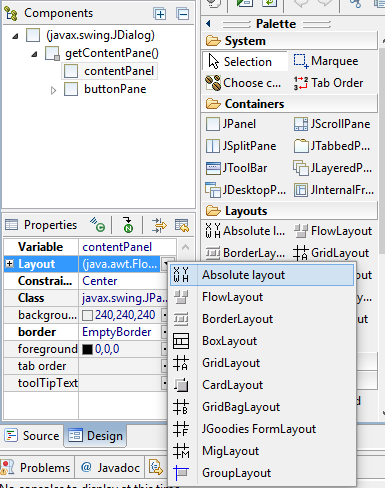This screenshot has width=385, height=488.
Task: Choose BorderLayout from dropdown list
Action: tap(262, 319)
